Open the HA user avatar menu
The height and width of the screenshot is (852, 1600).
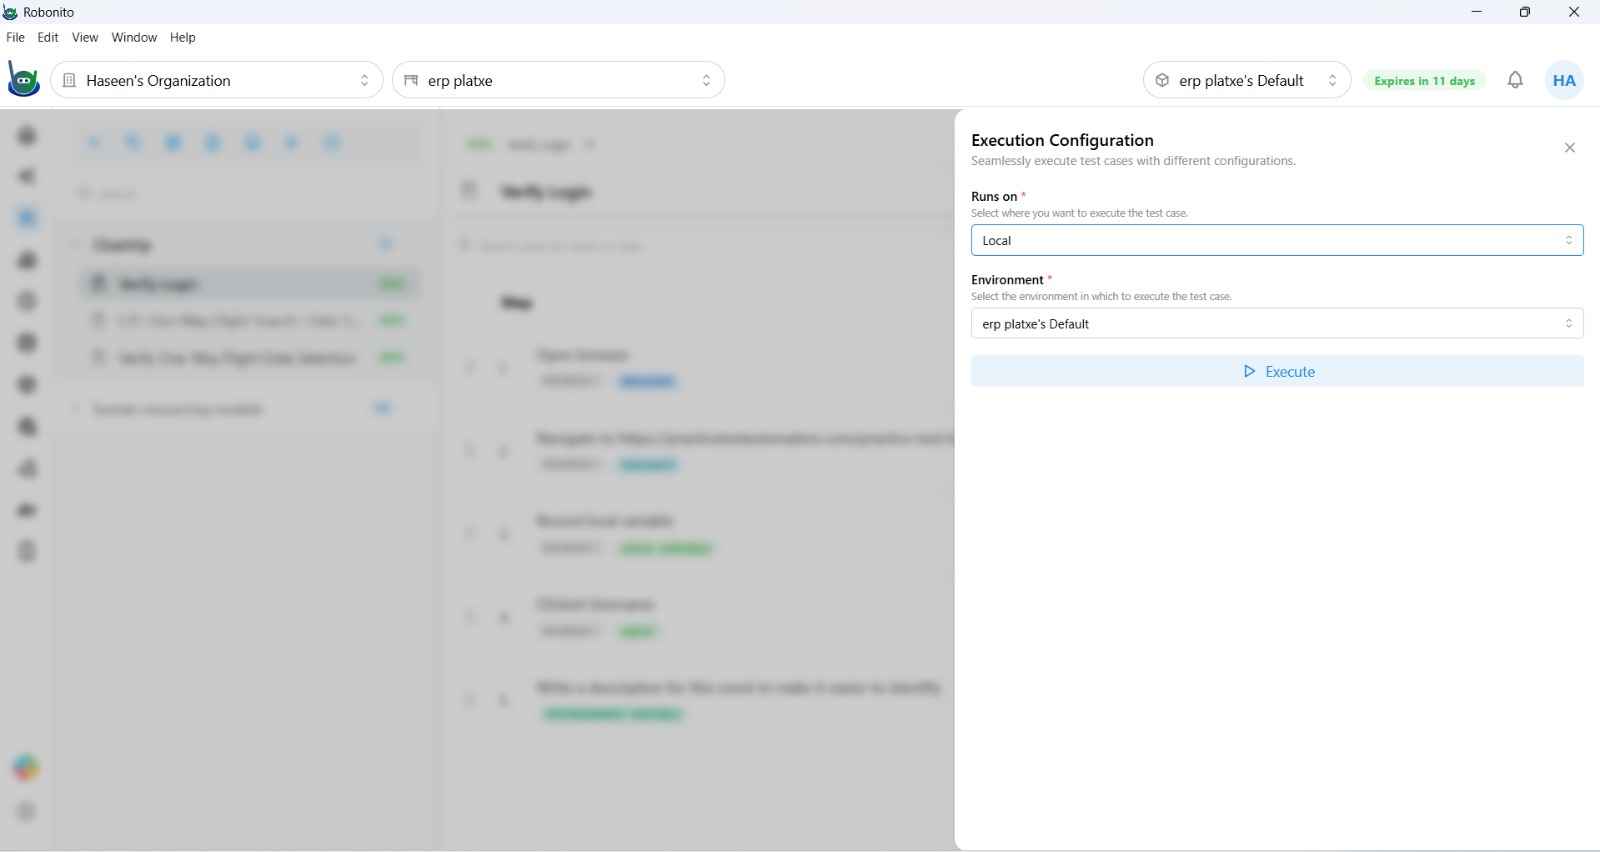point(1564,80)
